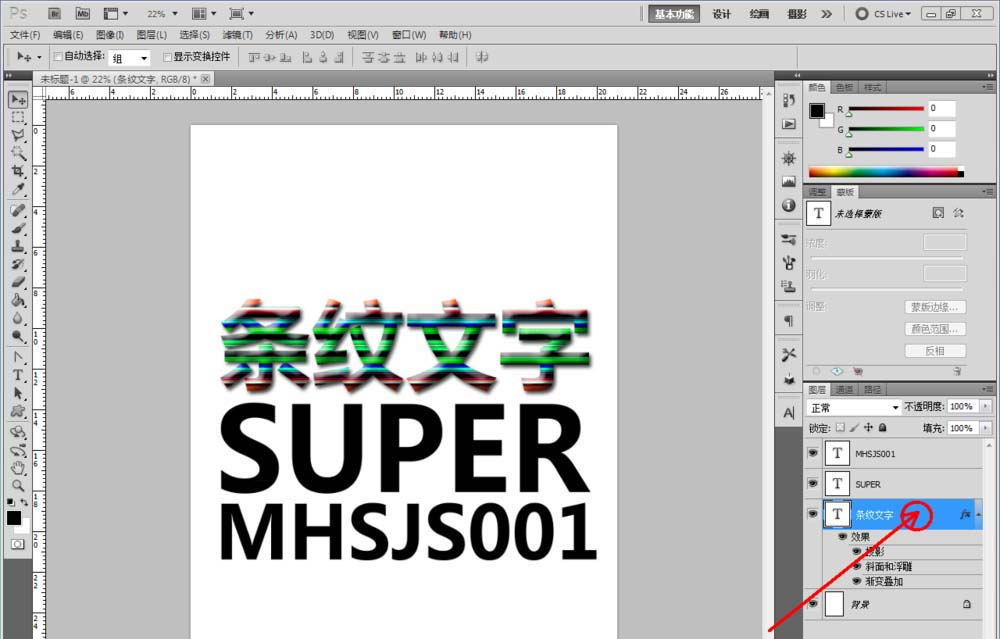This screenshot has height=639, width=1000.
Task: Open Adobe Bridge from the Br icon
Action: point(54,13)
